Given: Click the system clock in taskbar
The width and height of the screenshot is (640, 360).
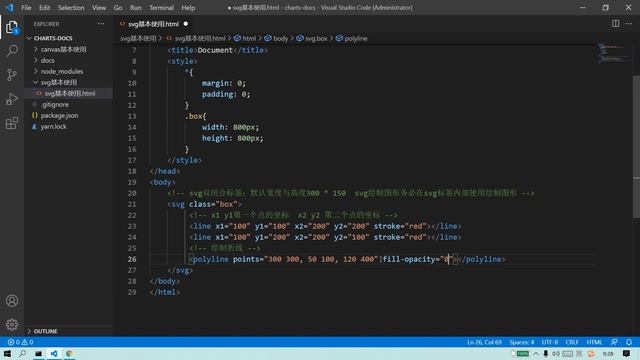Looking at the screenshot, I should [x=608, y=354].
